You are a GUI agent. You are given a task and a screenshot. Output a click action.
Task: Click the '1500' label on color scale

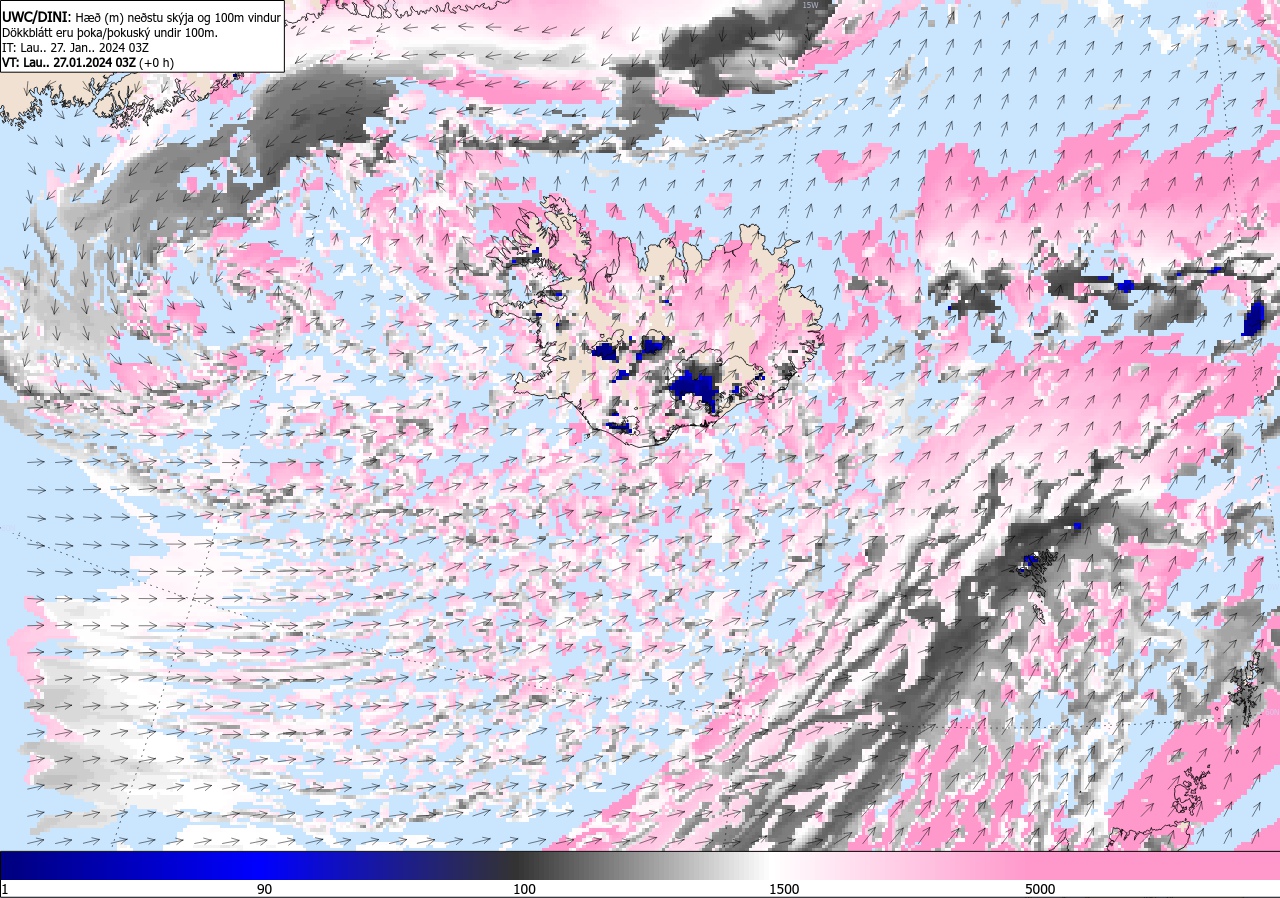point(784,889)
